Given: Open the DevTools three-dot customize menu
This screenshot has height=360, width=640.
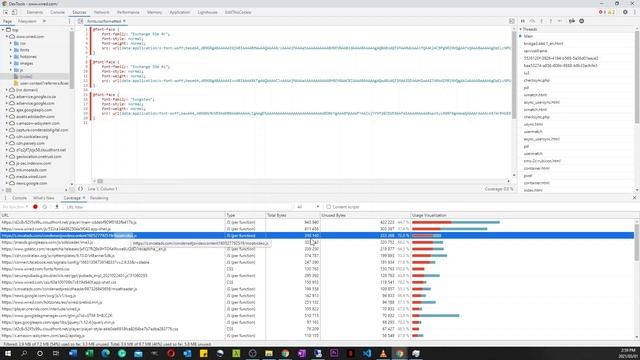Looking at the screenshot, I should tap(635, 12).
